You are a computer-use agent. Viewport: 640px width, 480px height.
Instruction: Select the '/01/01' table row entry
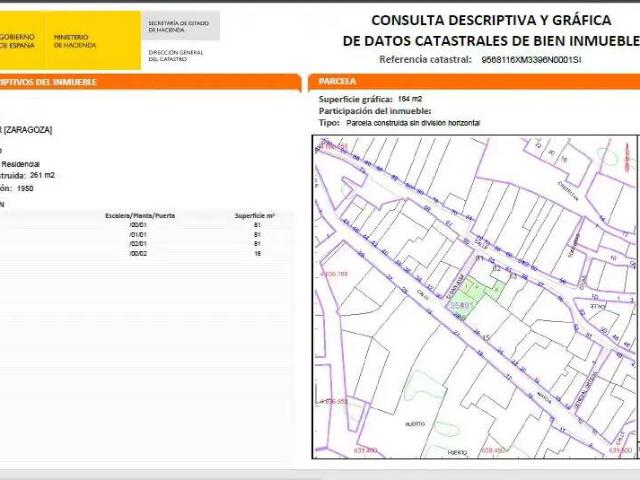[138, 235]
